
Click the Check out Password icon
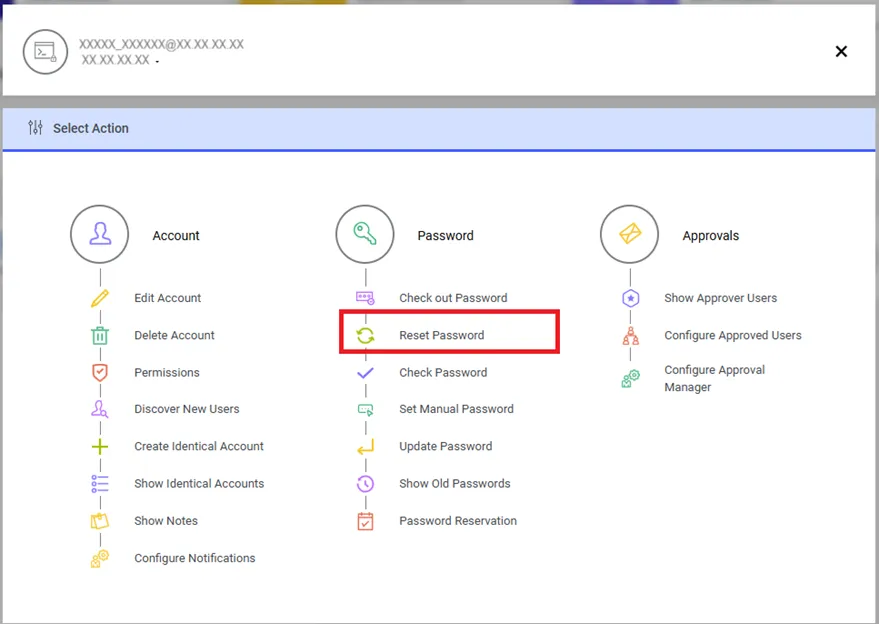coord(366,298)
